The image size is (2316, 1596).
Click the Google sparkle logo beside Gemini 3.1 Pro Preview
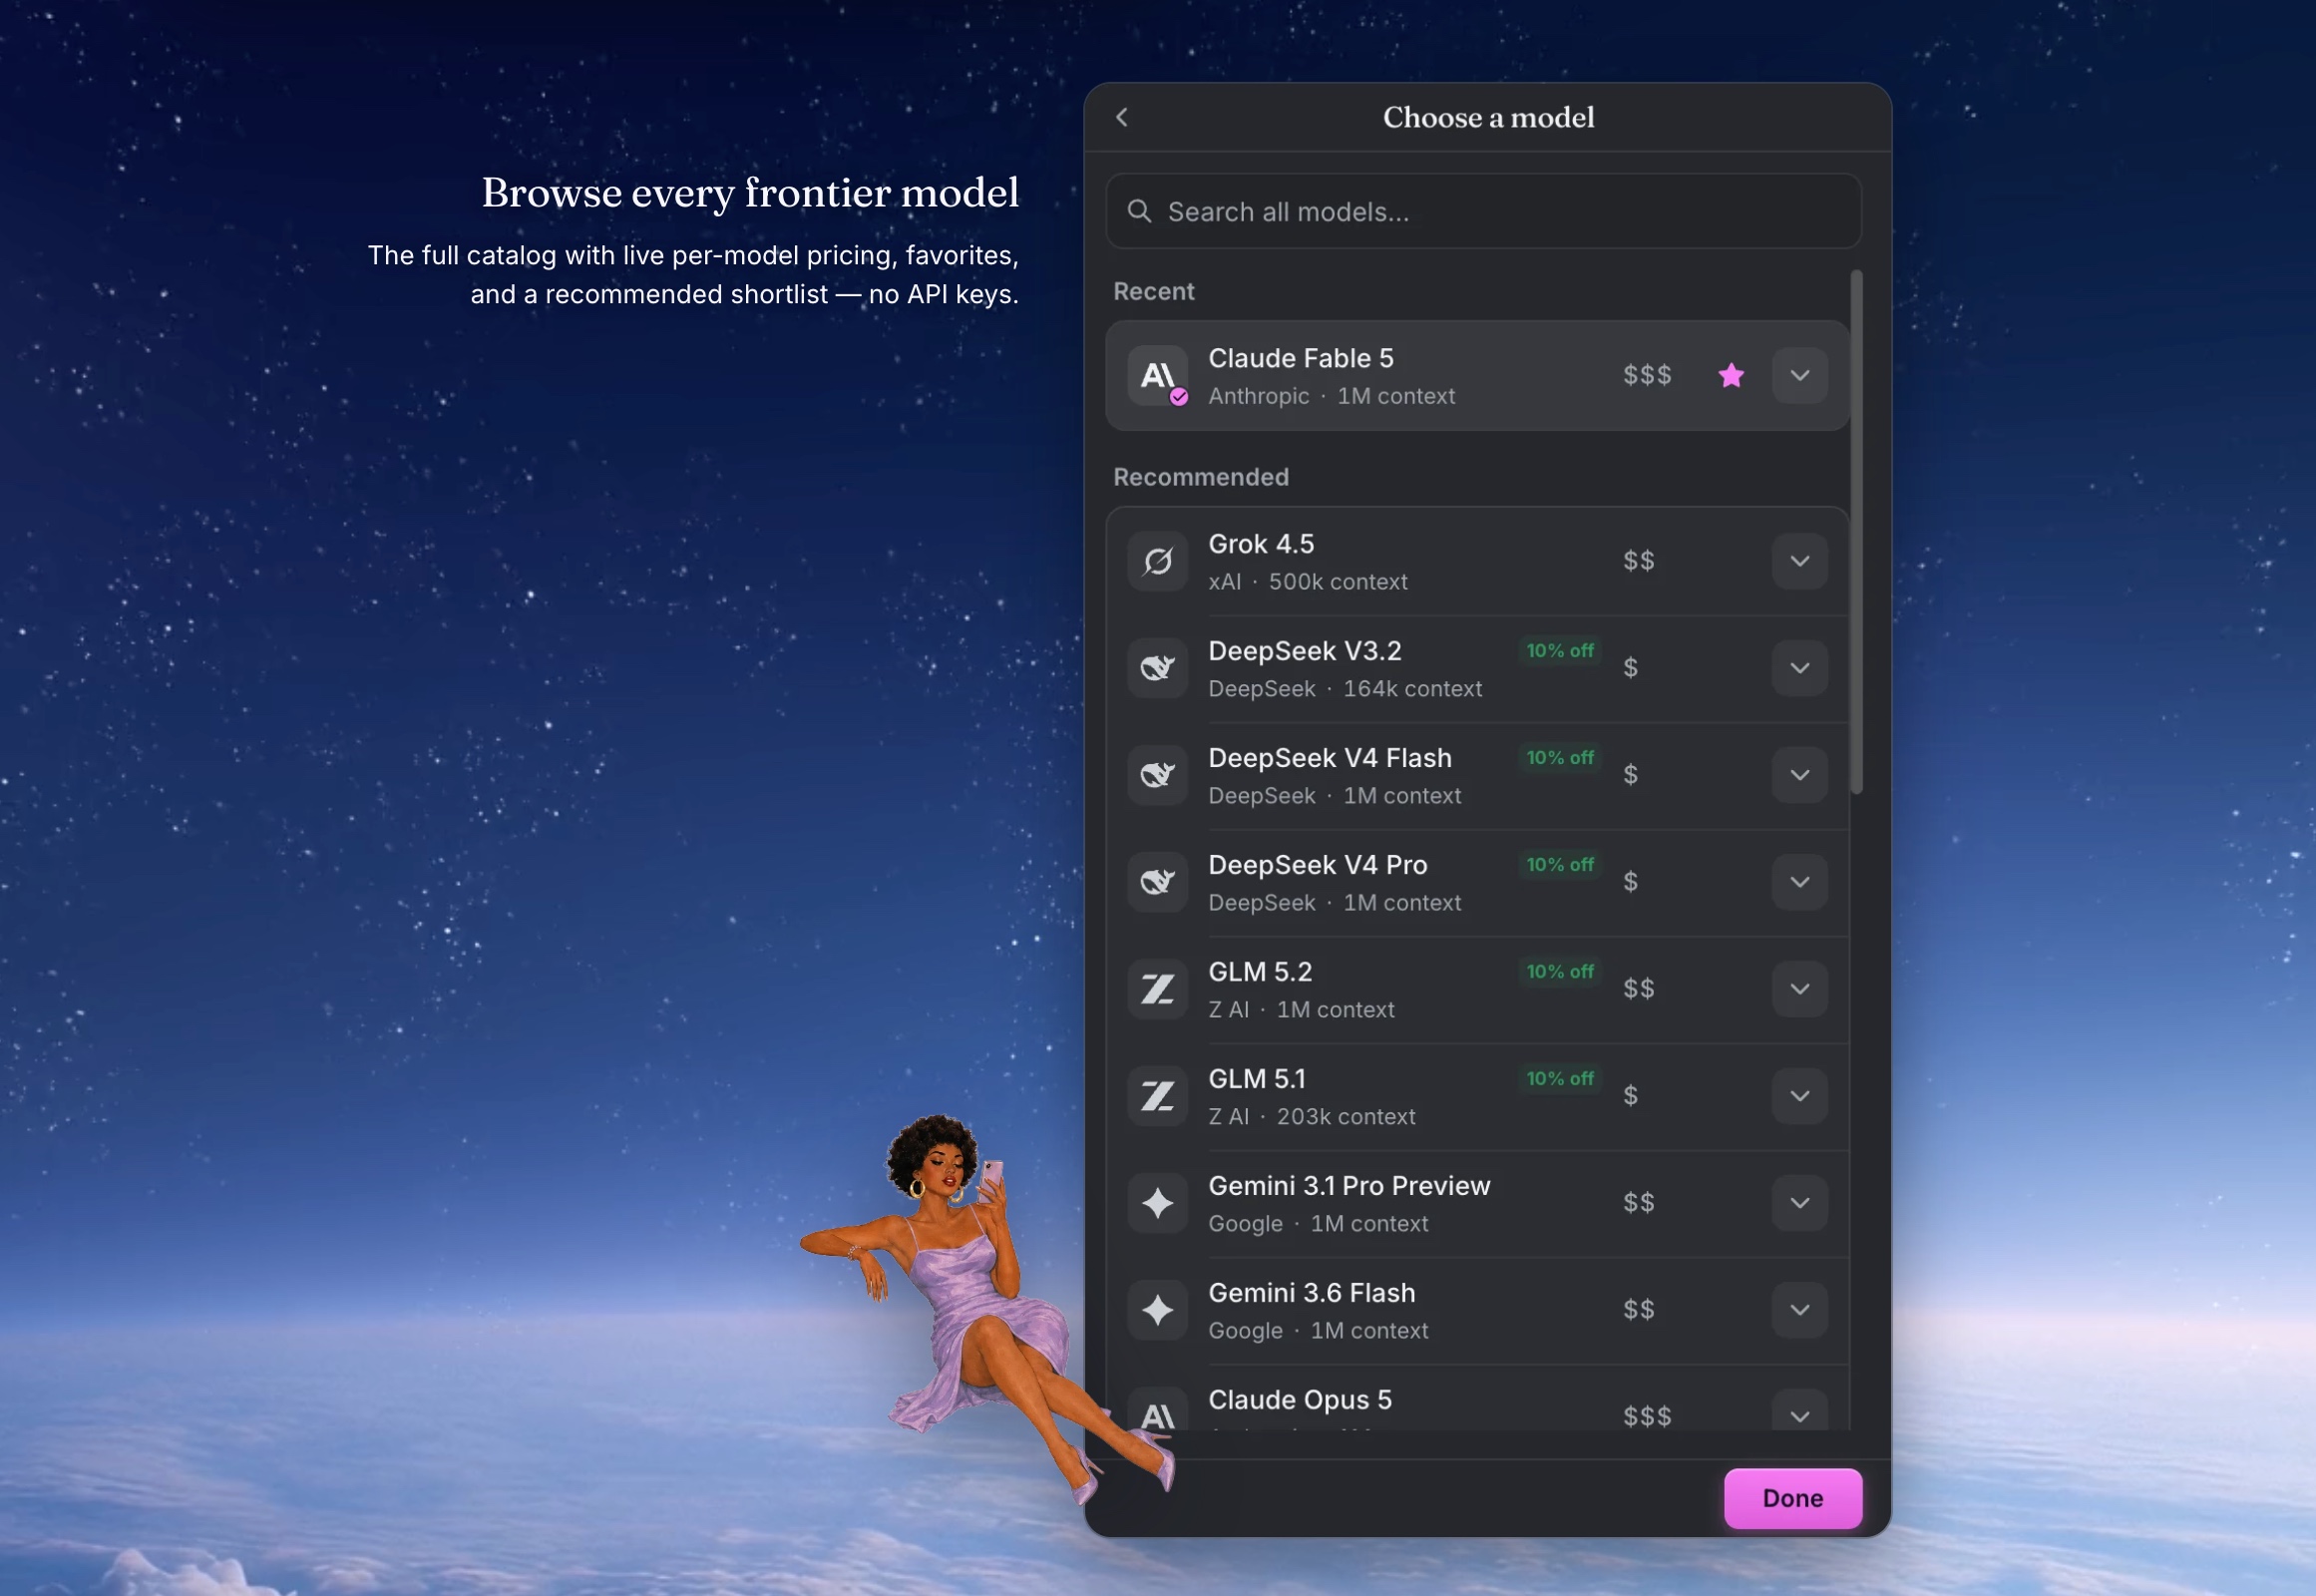tap(1157, 1203)
